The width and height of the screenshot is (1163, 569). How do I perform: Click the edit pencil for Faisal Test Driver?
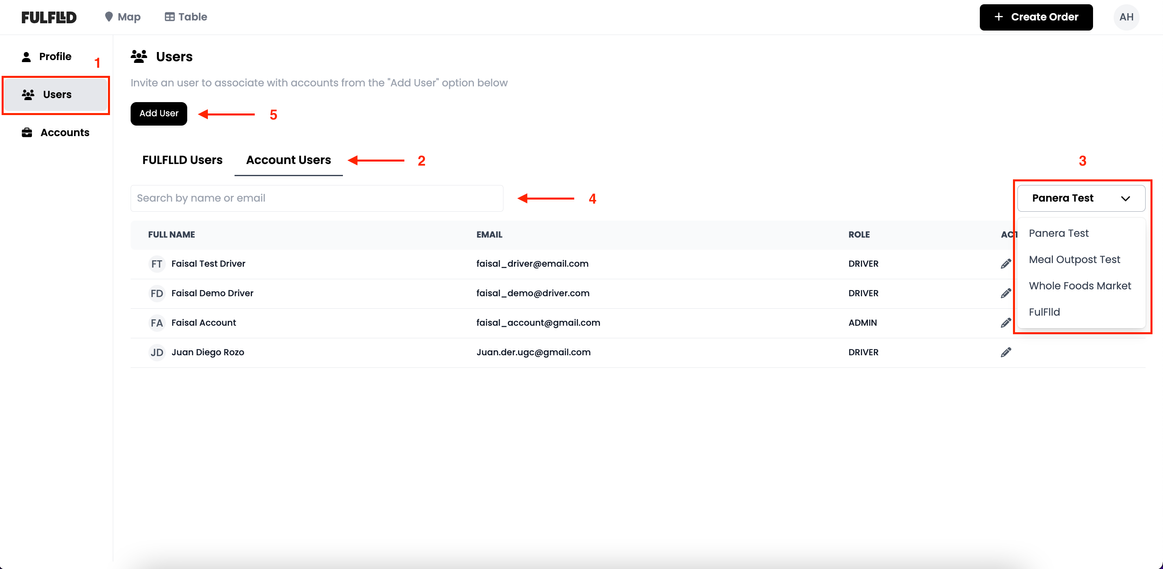[1006, 264]
